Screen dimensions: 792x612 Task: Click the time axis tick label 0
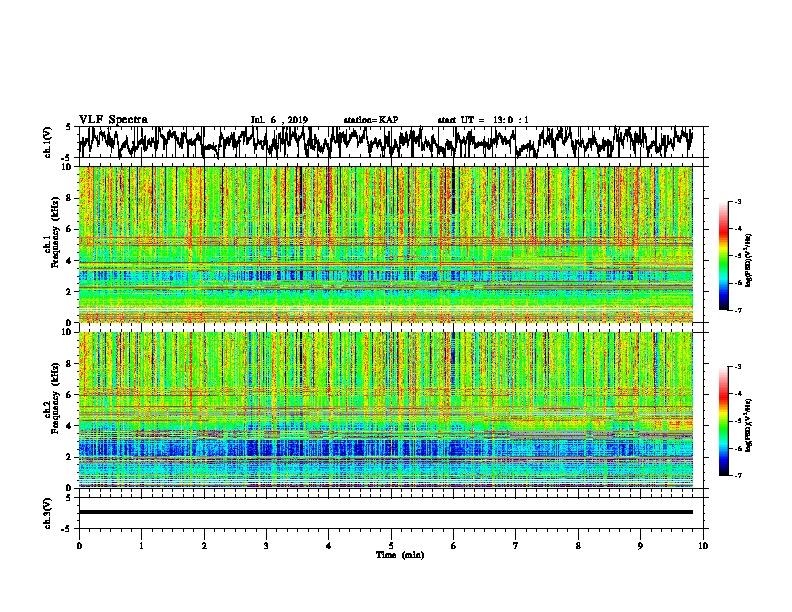click(79, 546)
